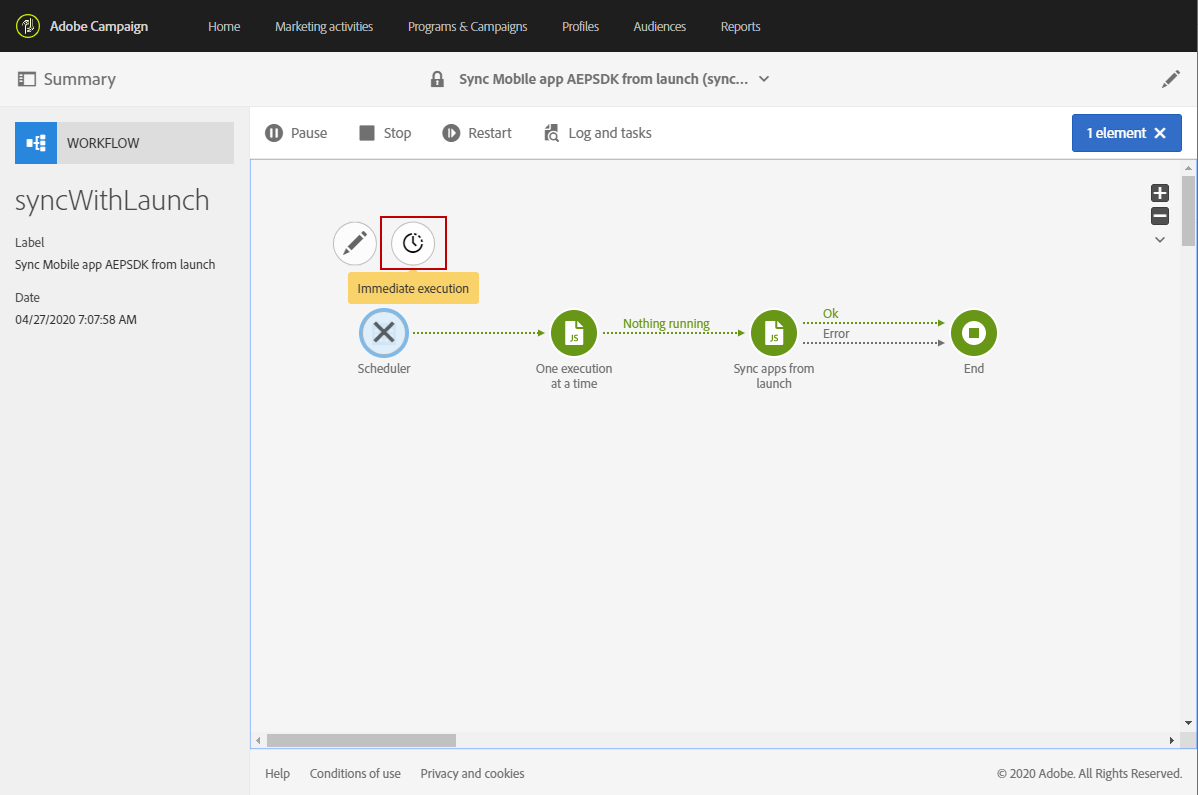Screen dimensions: 1198x795
Task: Click the vertical scrollbar thumb
Action: [1188, 211]
